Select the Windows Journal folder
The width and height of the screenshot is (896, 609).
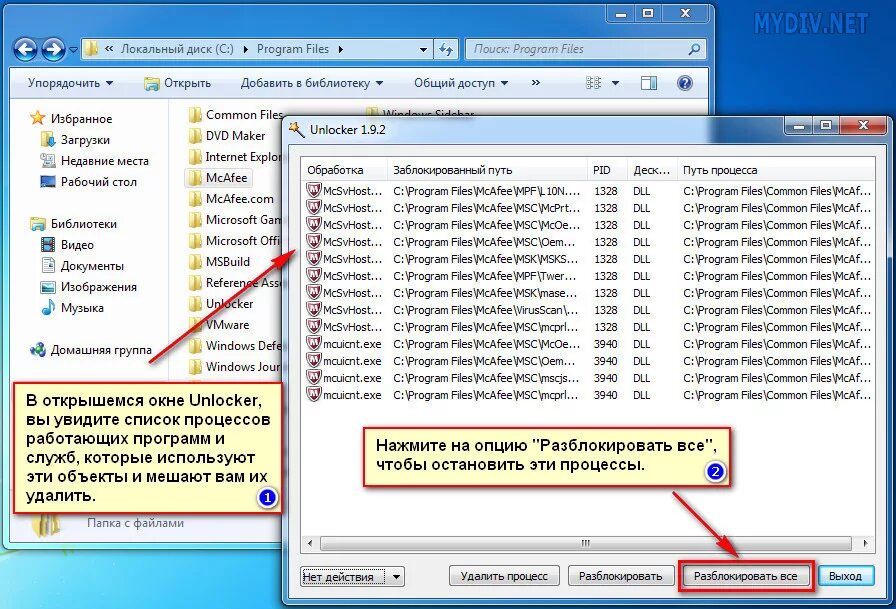click(235, 367)
